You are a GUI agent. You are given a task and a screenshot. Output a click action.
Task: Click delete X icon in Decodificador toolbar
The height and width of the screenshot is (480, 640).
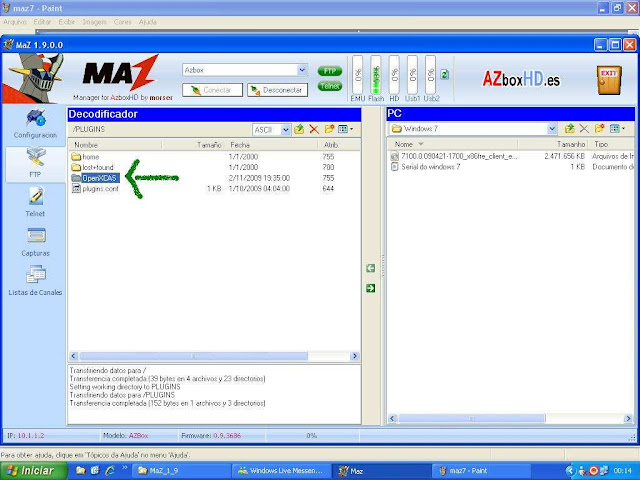314,129
